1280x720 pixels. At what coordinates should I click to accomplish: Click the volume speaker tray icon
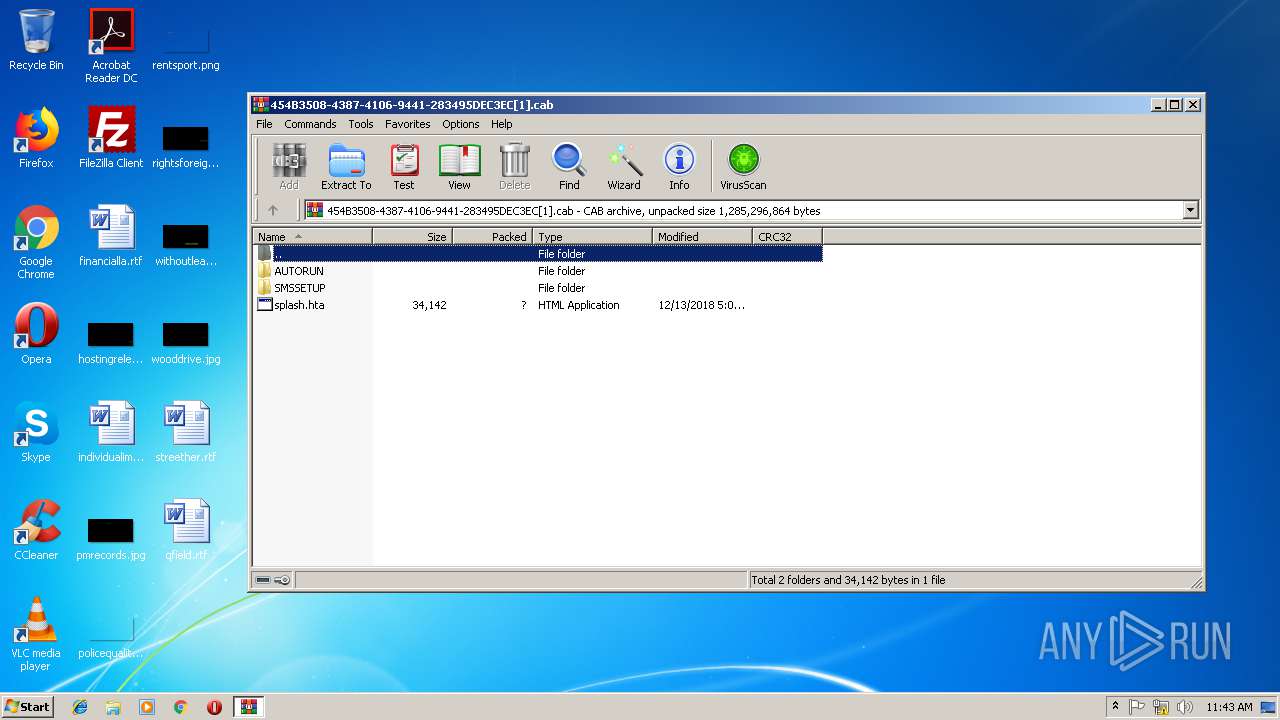(1185, 707)
